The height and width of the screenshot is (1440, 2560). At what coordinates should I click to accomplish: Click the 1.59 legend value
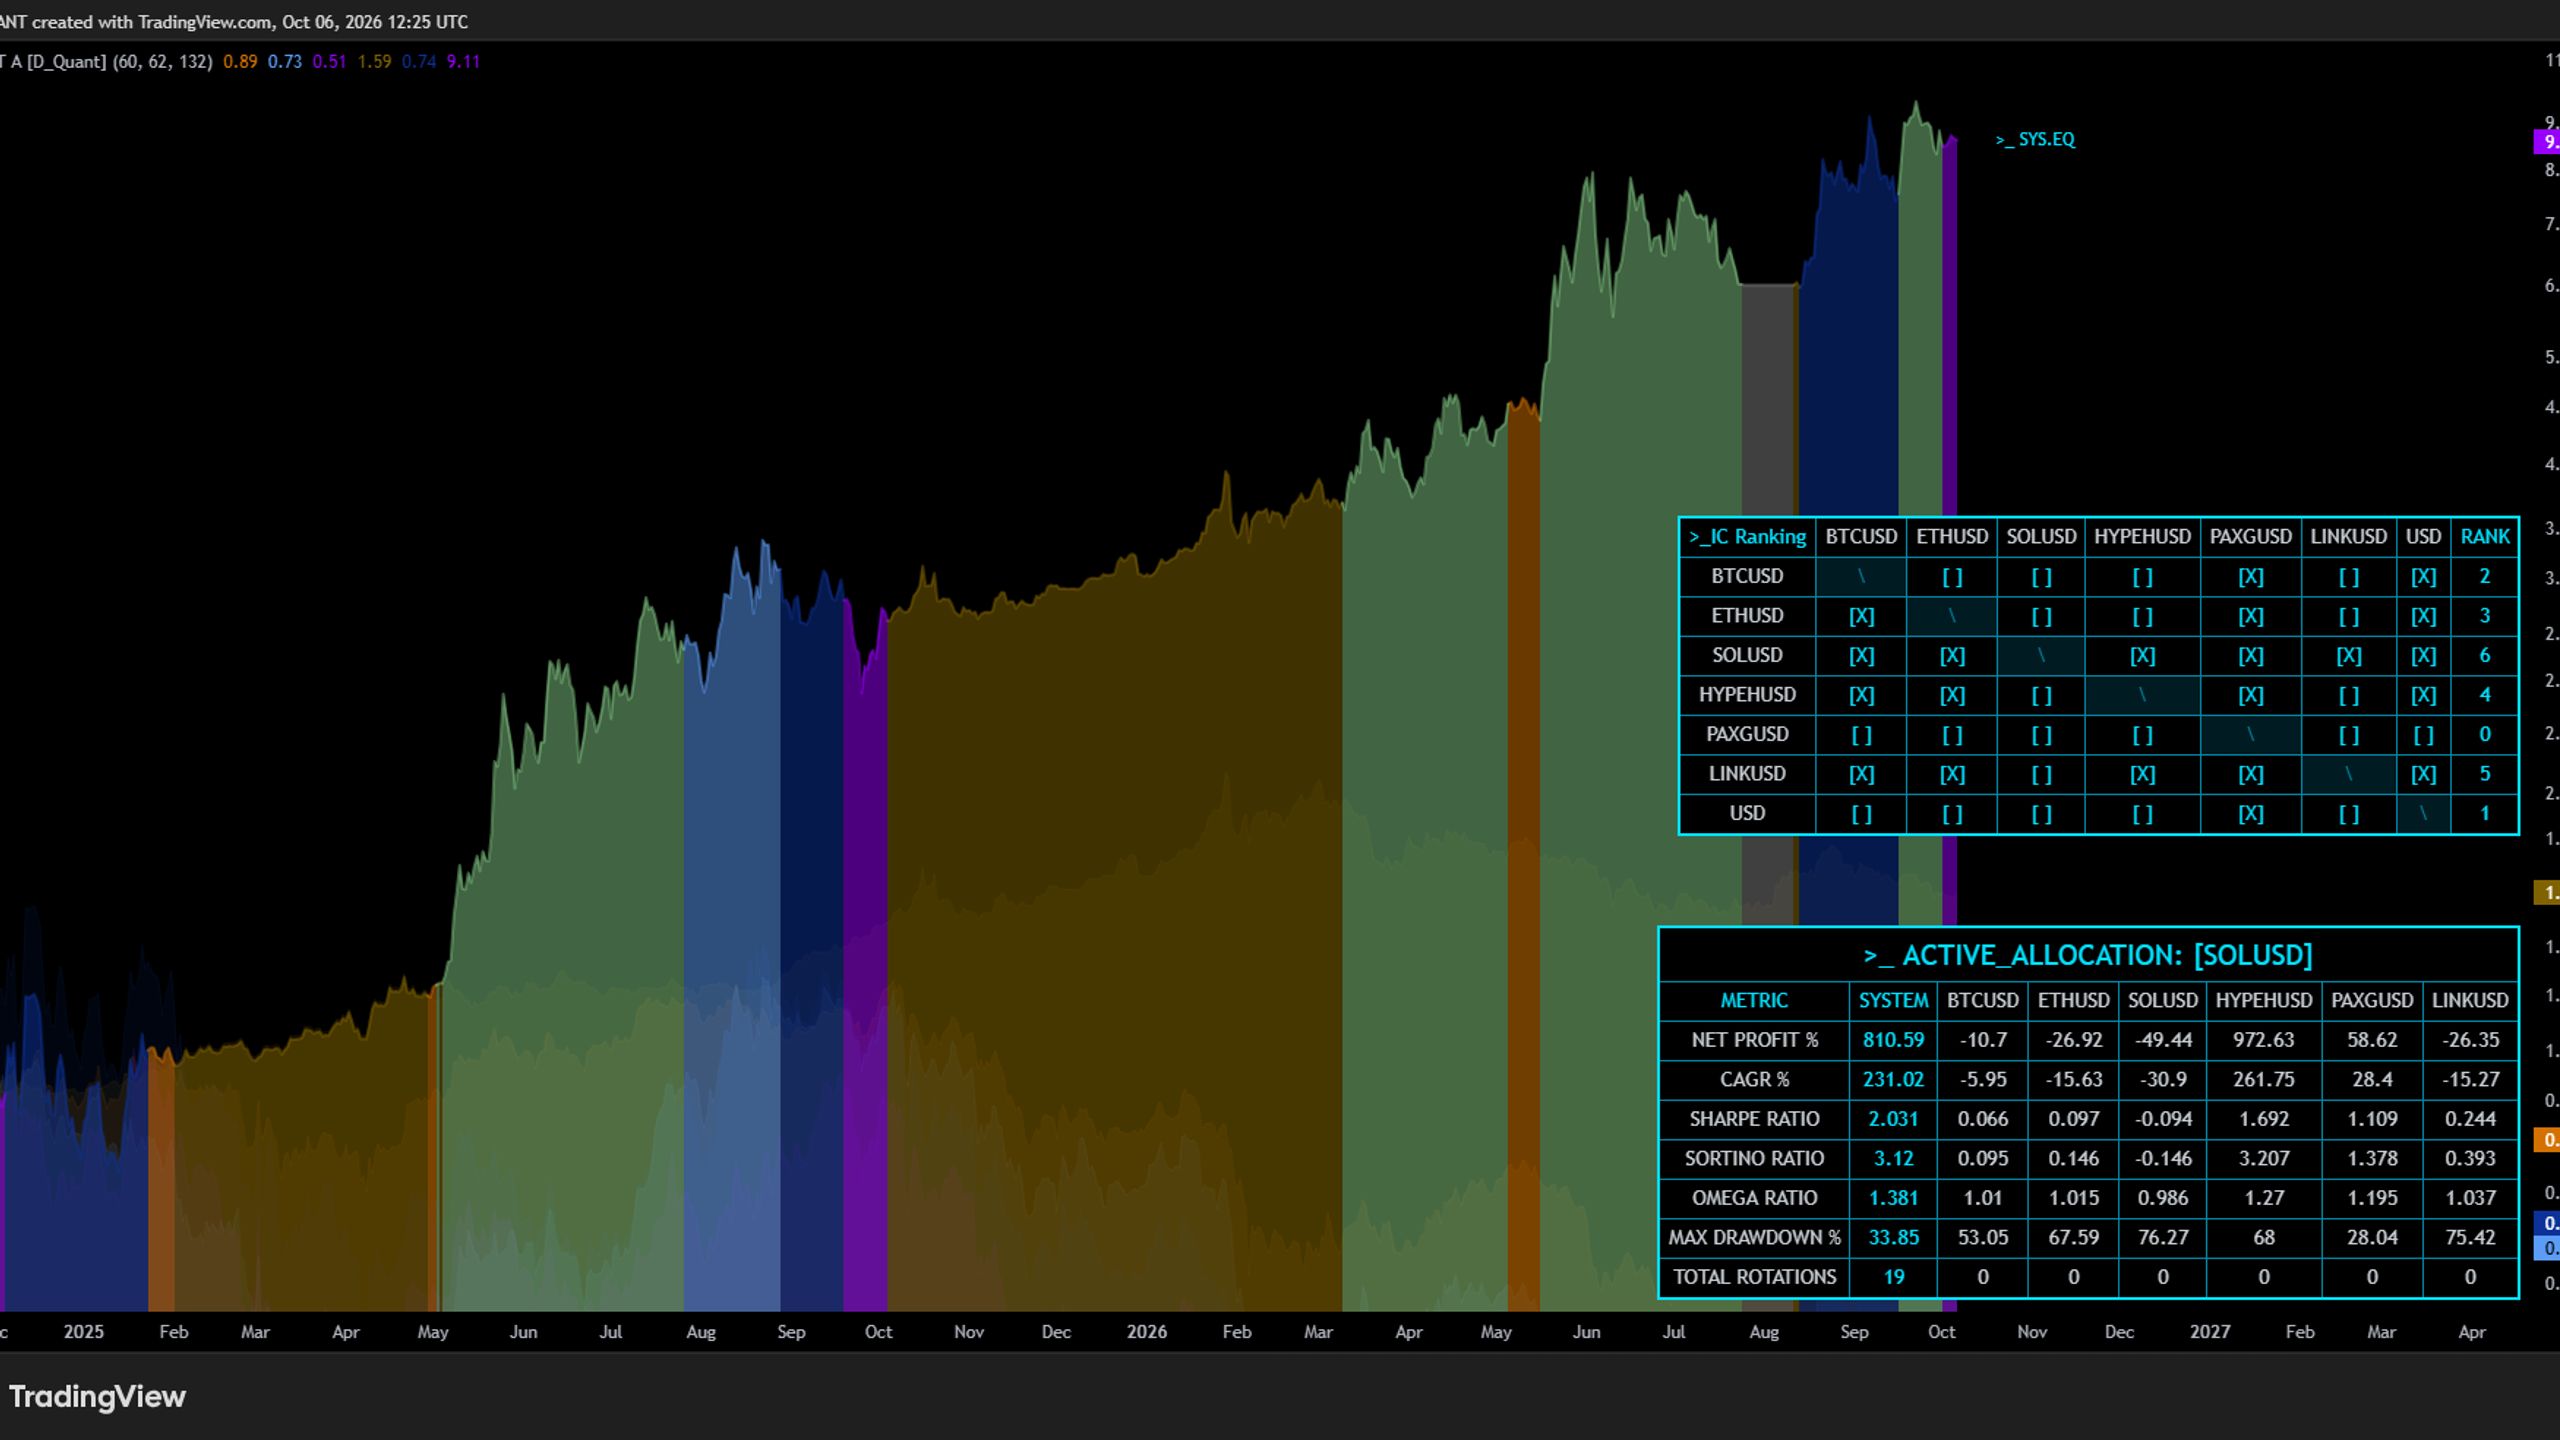(374, 61)
